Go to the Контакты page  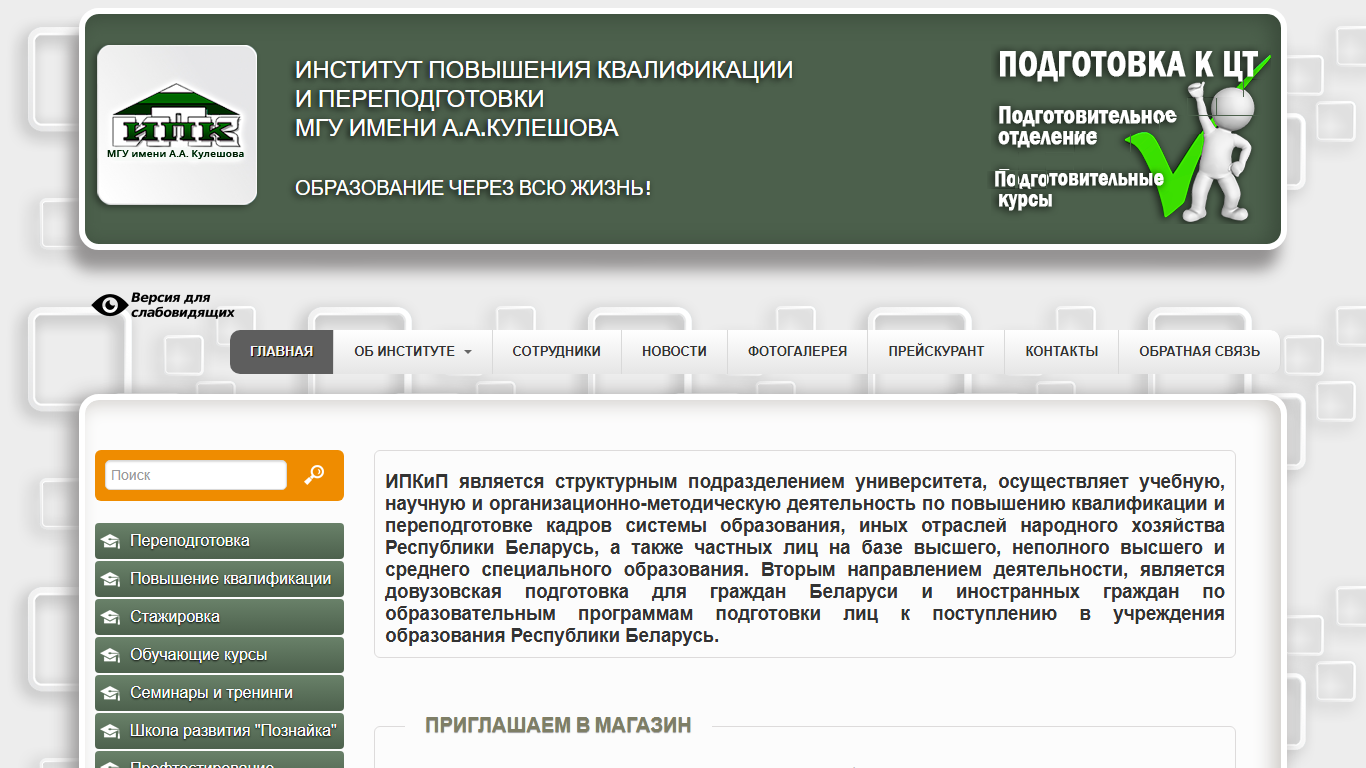1062,352
